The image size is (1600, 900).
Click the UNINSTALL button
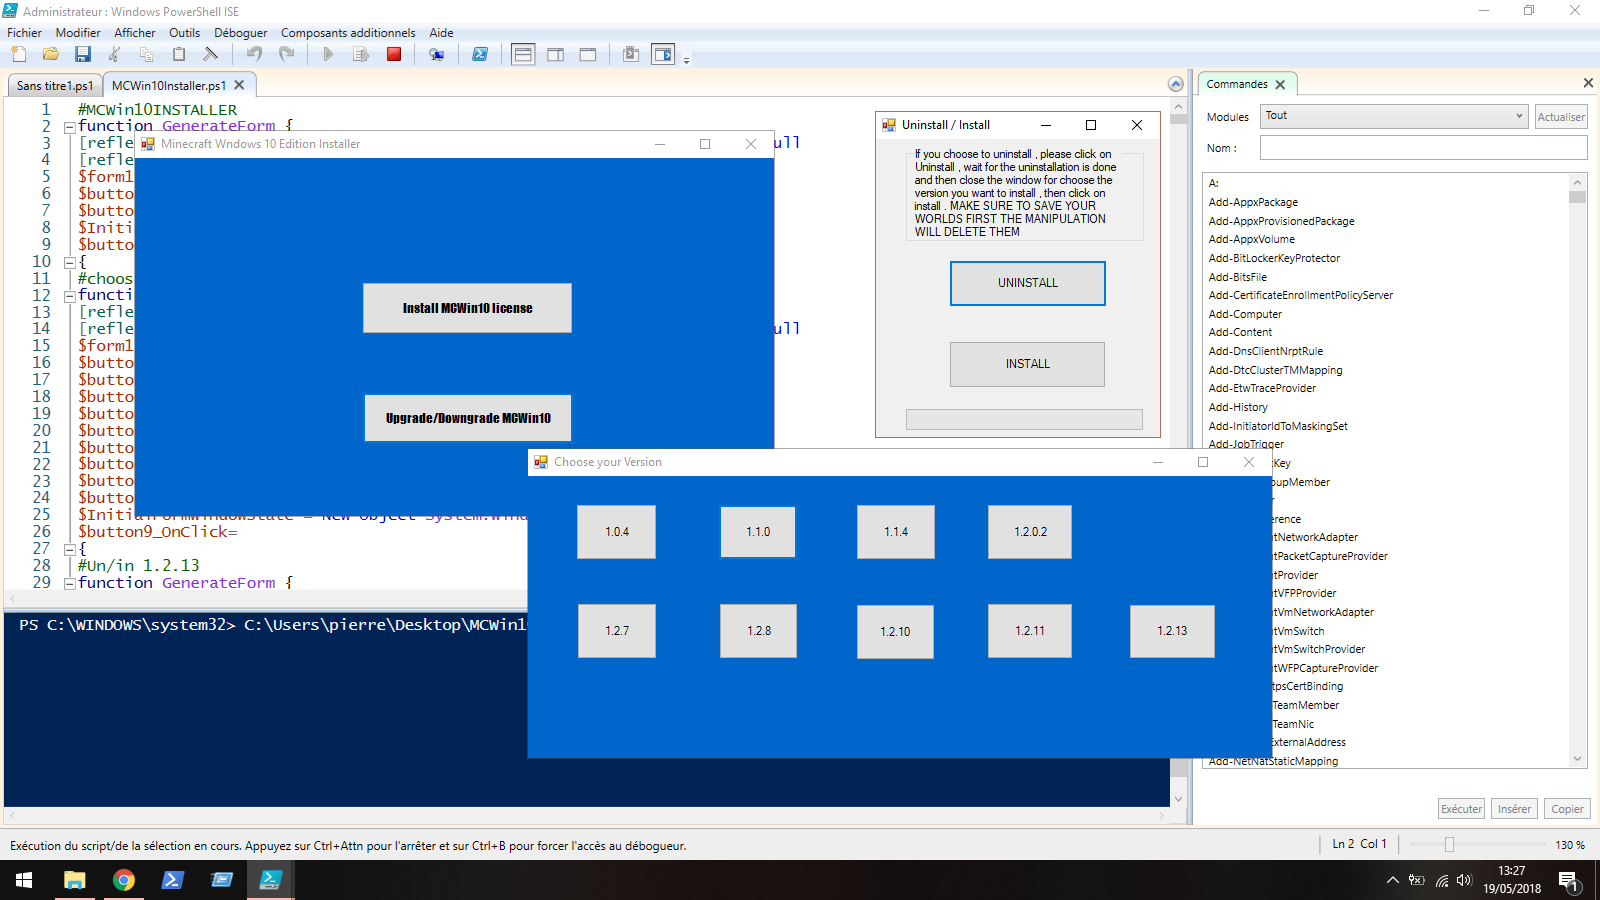click(1028, 283)
